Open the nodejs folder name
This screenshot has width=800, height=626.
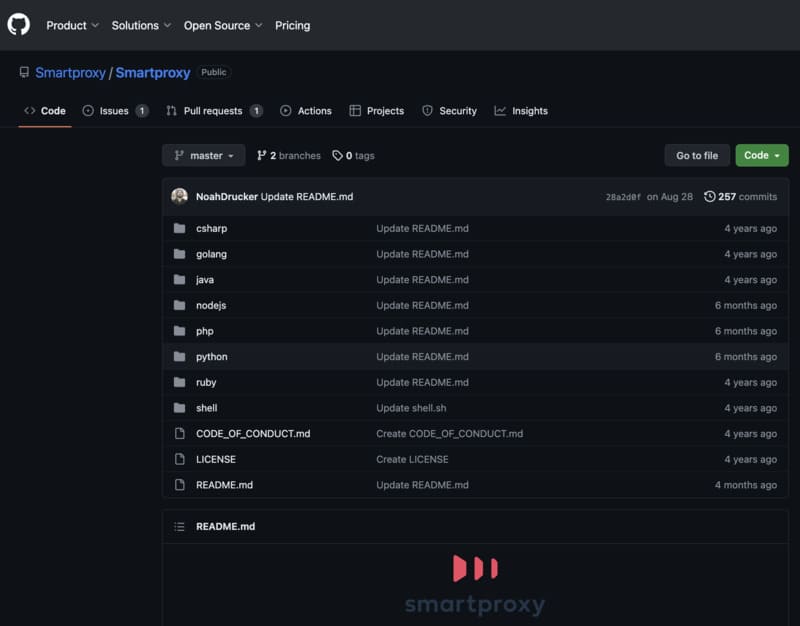(211, 305)
